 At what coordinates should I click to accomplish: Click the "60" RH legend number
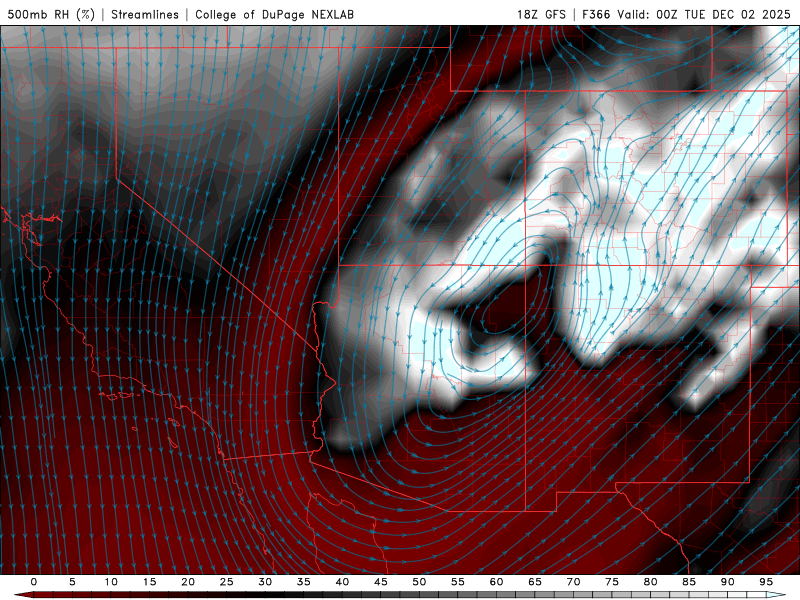(496, 582)
